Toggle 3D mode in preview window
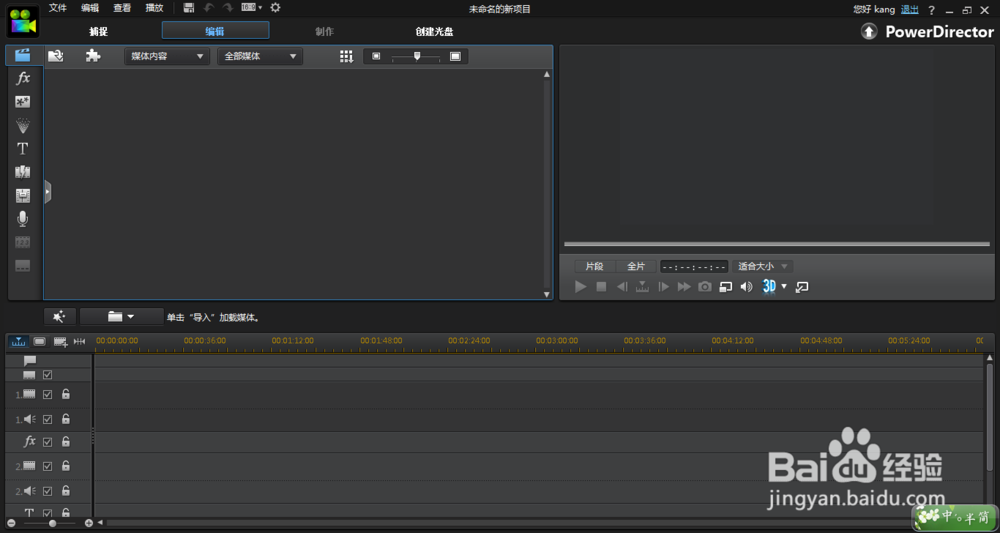The image size is (1000, 533). tap(769, 287)
